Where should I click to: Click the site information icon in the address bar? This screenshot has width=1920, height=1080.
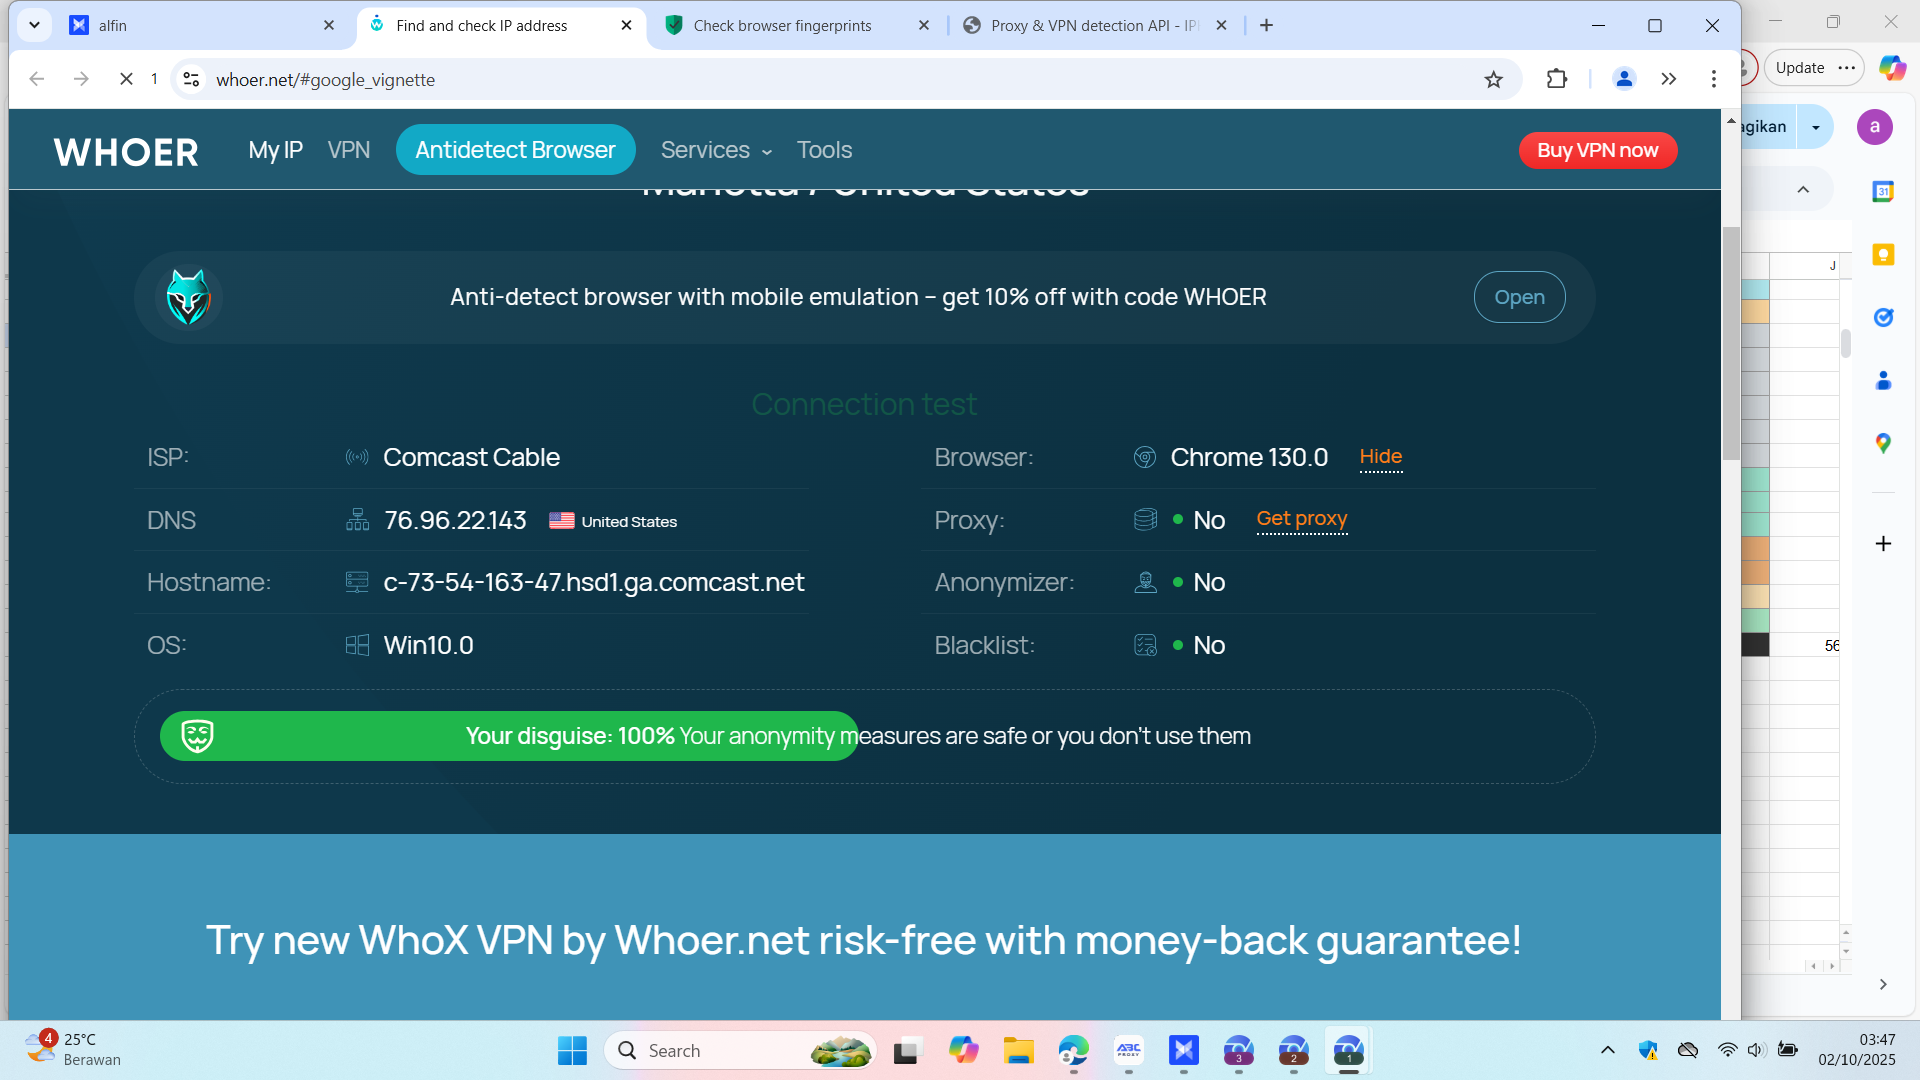tap(192, 80)
